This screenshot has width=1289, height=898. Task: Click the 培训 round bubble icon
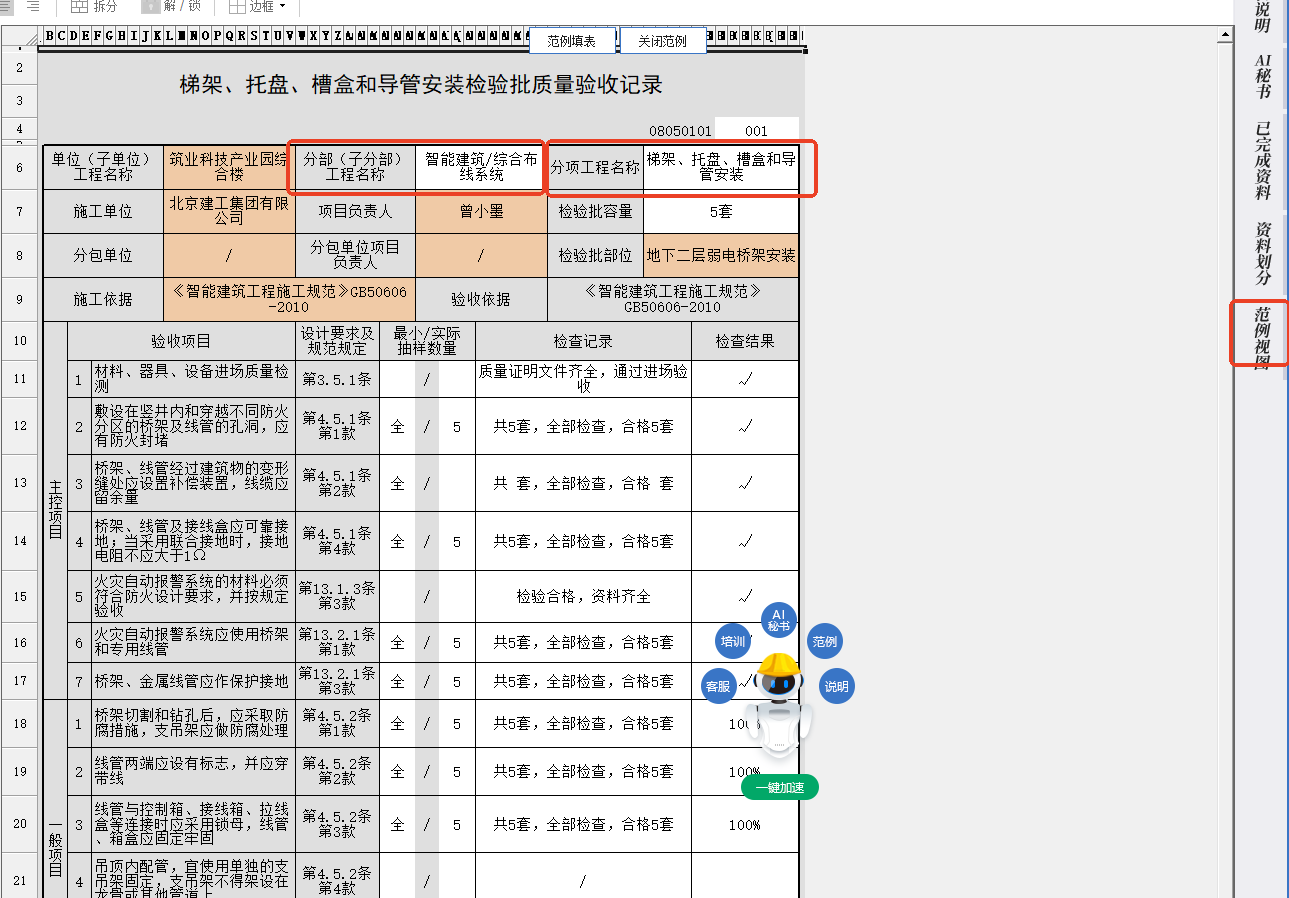pyautogui.click(x=733, y=642)
